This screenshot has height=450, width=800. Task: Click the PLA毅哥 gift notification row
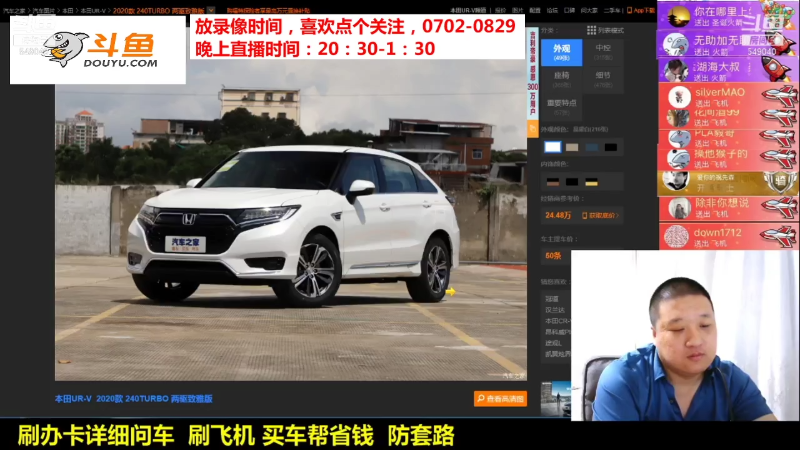point(729,138)
